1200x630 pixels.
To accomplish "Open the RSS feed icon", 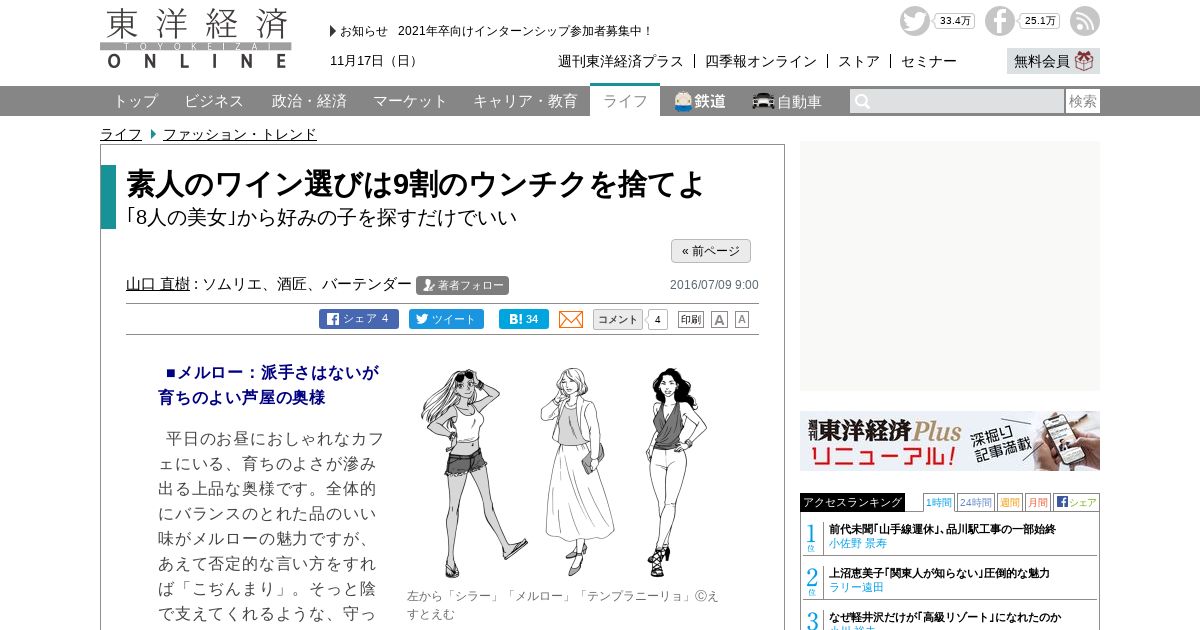I will [x=1085, y=21].
